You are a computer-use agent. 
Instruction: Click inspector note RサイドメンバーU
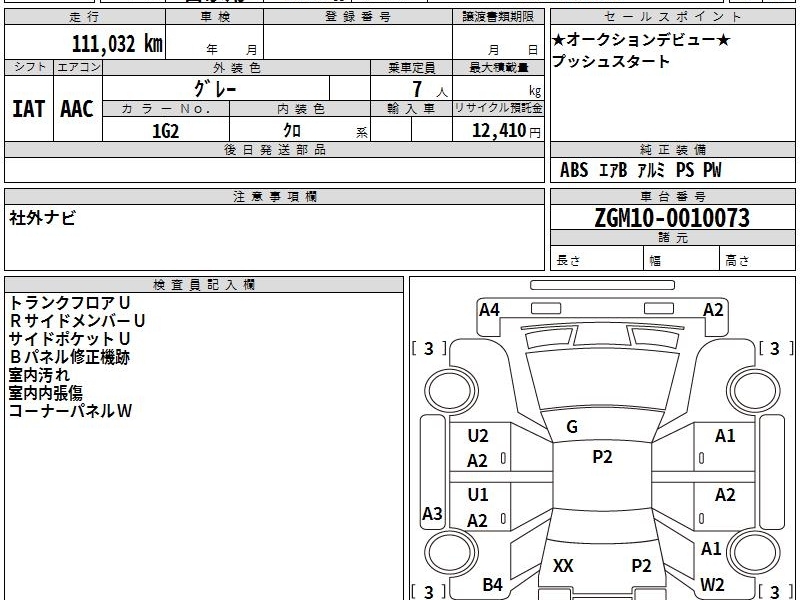tap(78, 320)
